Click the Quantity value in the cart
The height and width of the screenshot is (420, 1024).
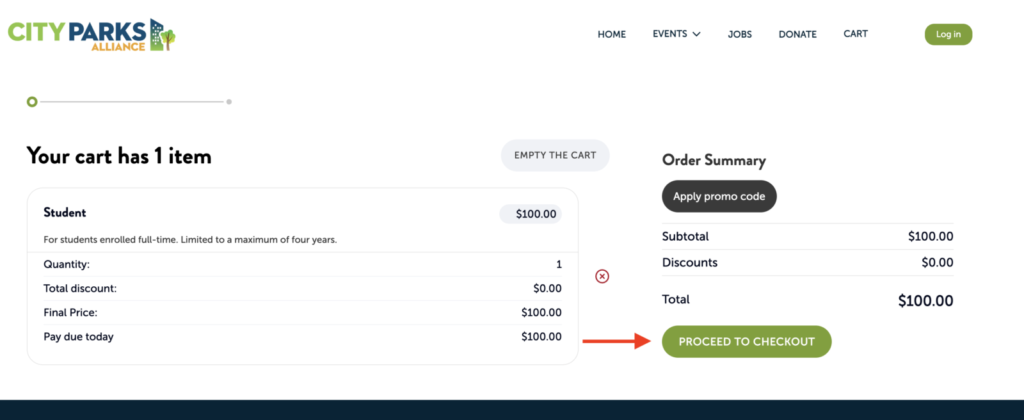tap(559, 265)
